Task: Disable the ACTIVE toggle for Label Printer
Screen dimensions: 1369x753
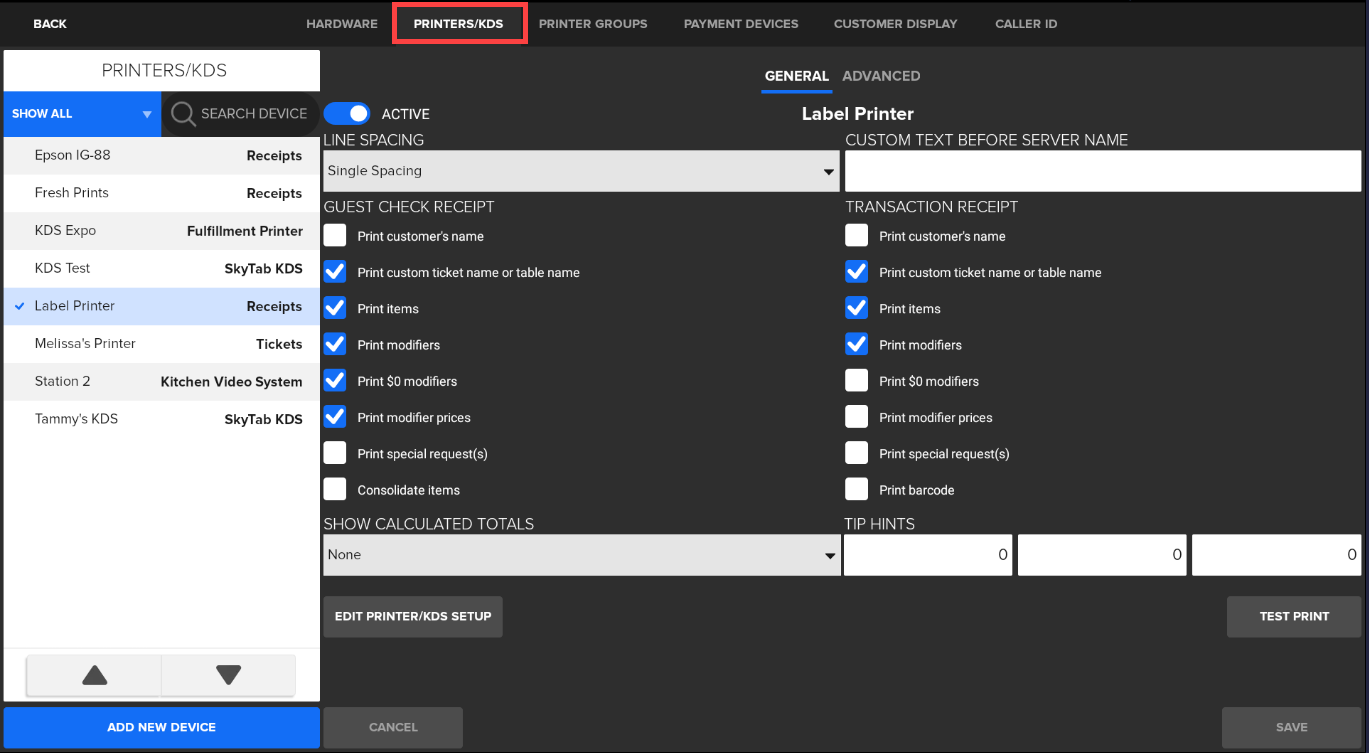Action: pyautogui.click(x=347, y=113)
